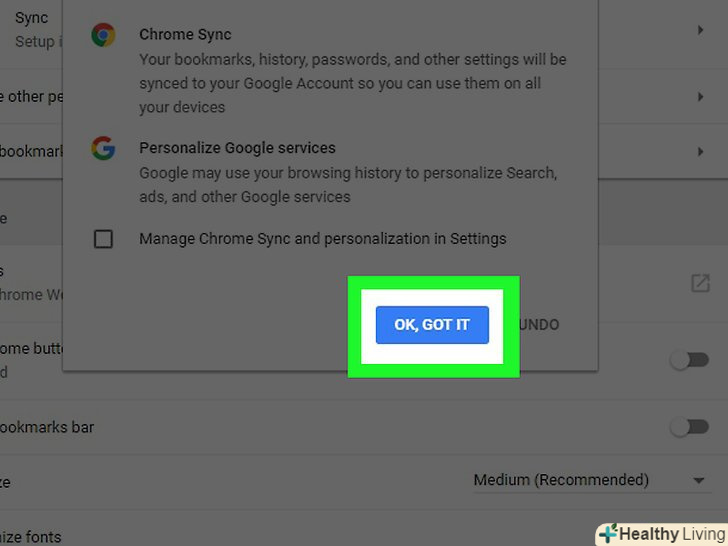This screenshot has height=546, width=728.
Task: Click the Healthy Living watermark text
Action: (x=672, y=534)
